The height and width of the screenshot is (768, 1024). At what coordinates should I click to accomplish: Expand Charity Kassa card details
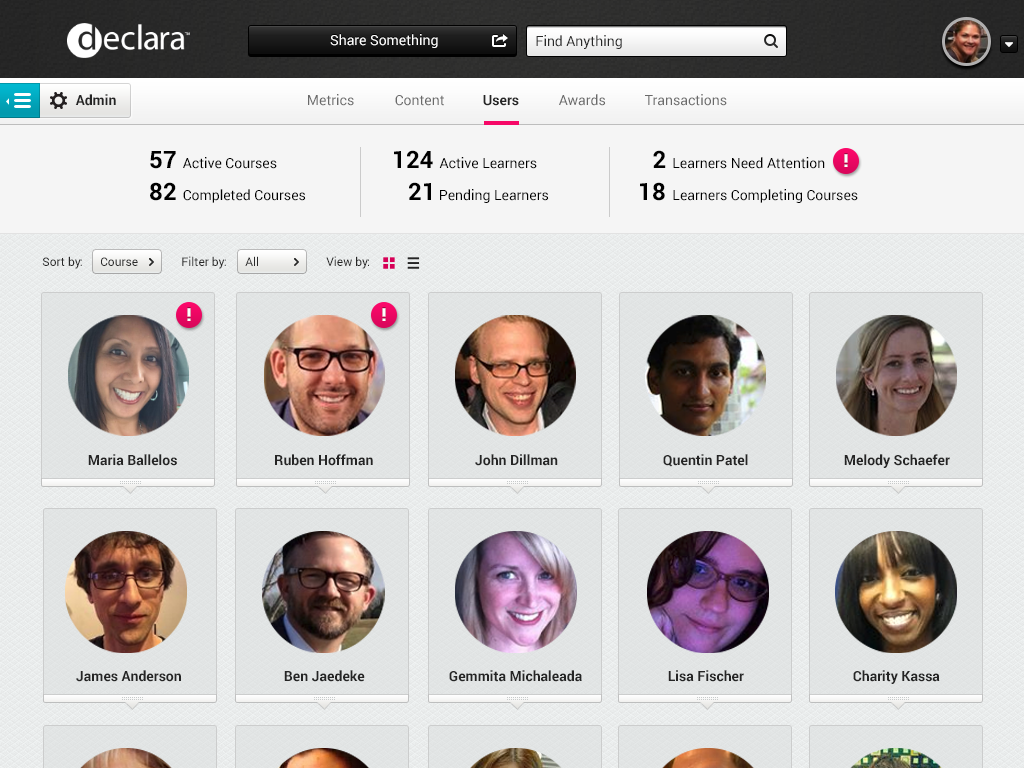click(897, 701)
